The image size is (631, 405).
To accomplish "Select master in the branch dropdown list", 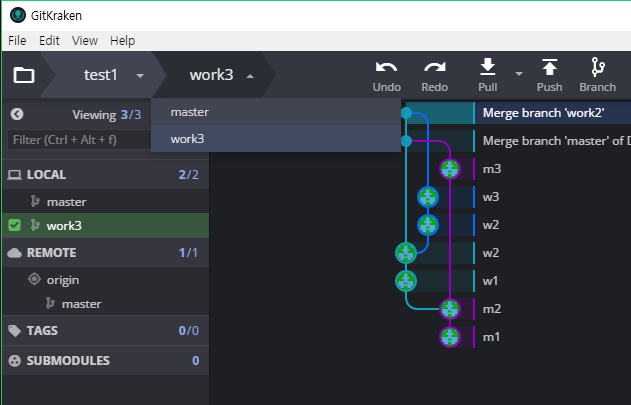I will 276,112.
